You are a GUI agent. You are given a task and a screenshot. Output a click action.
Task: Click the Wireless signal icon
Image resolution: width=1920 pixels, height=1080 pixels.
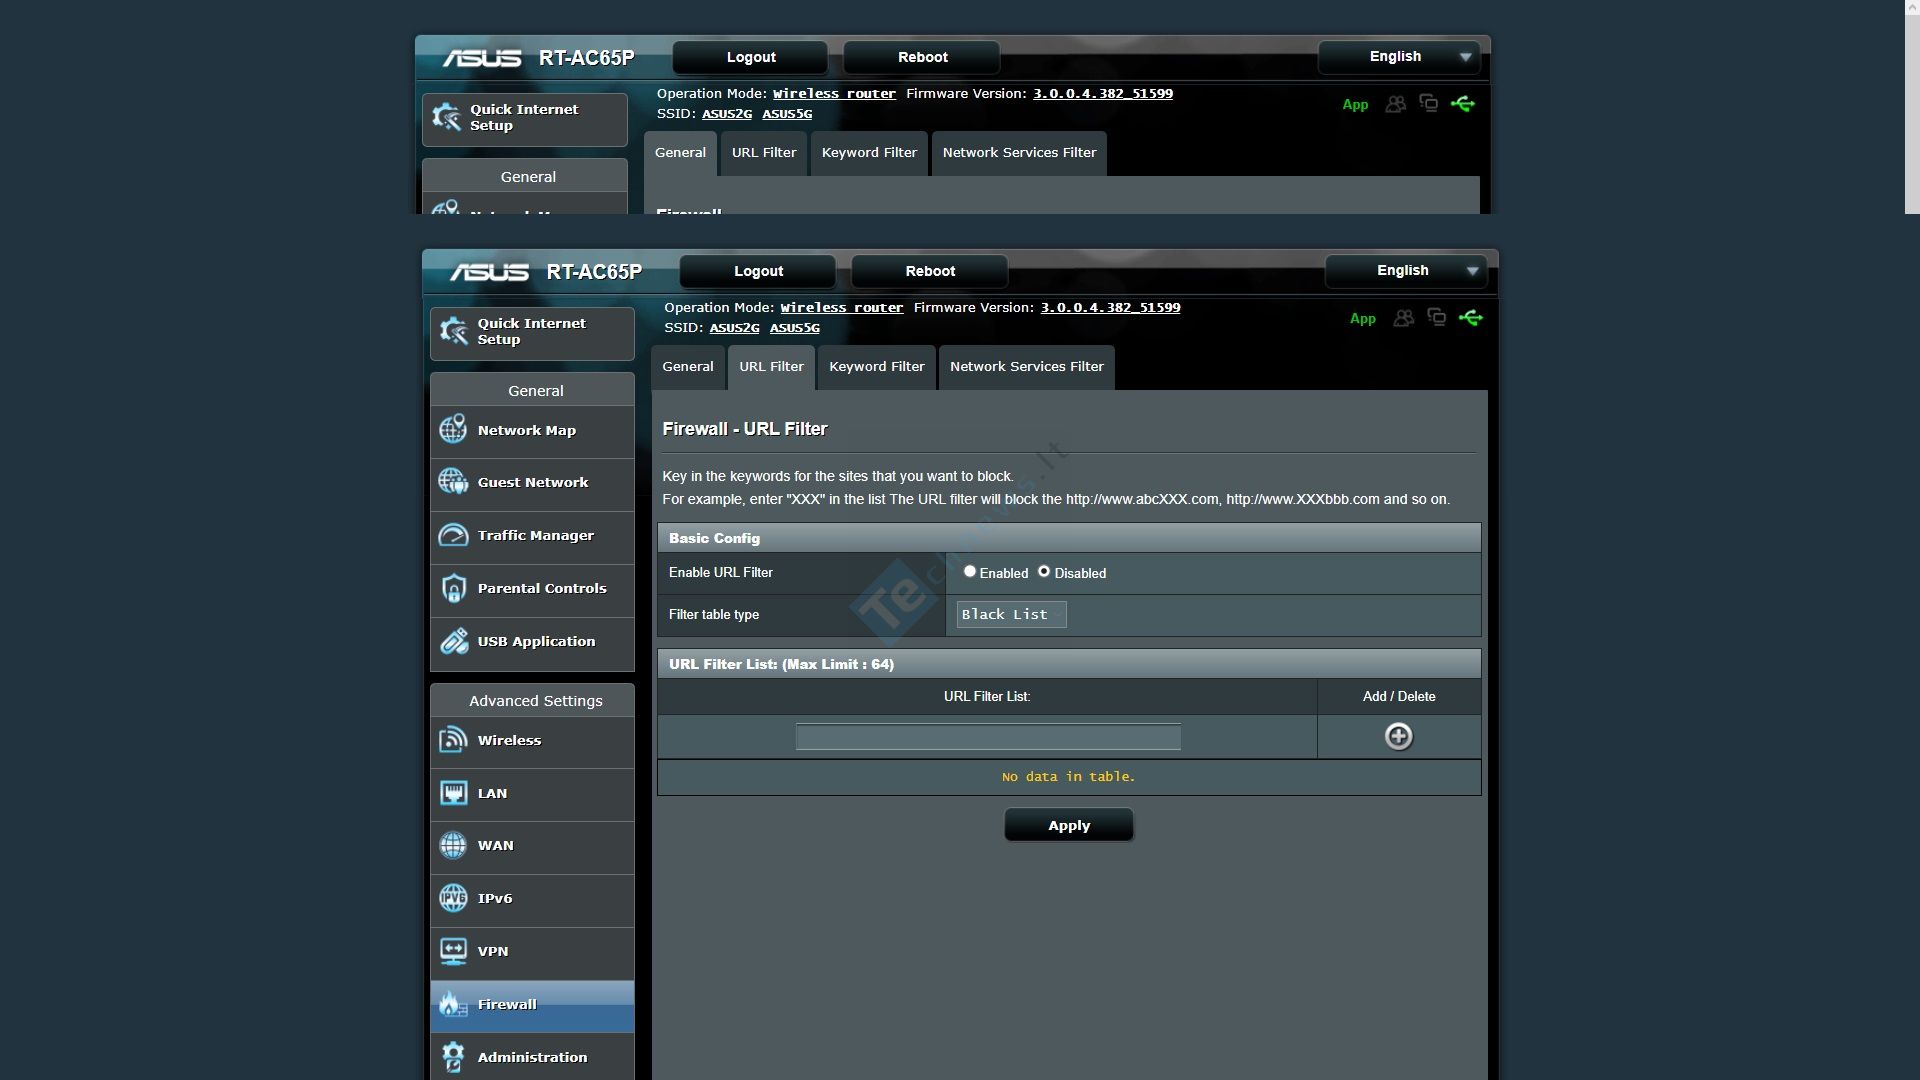(453, 740)
